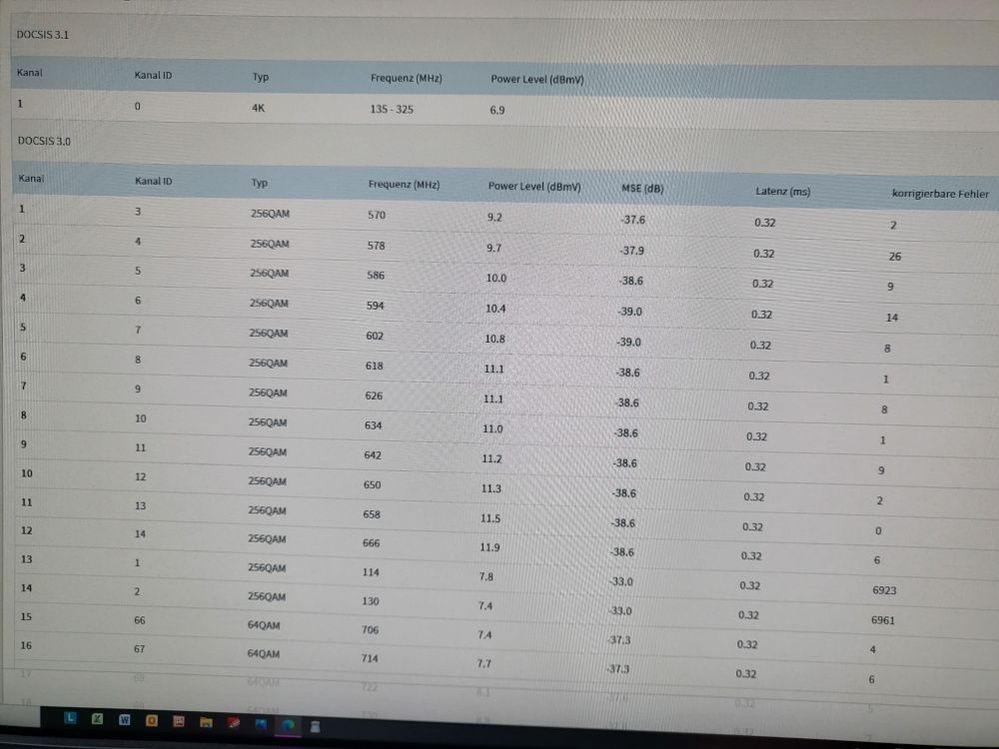Select '64QAM' type cell at 706 MHz
Viewport: 999px width, 749px height.
click(x=264, y=625)
